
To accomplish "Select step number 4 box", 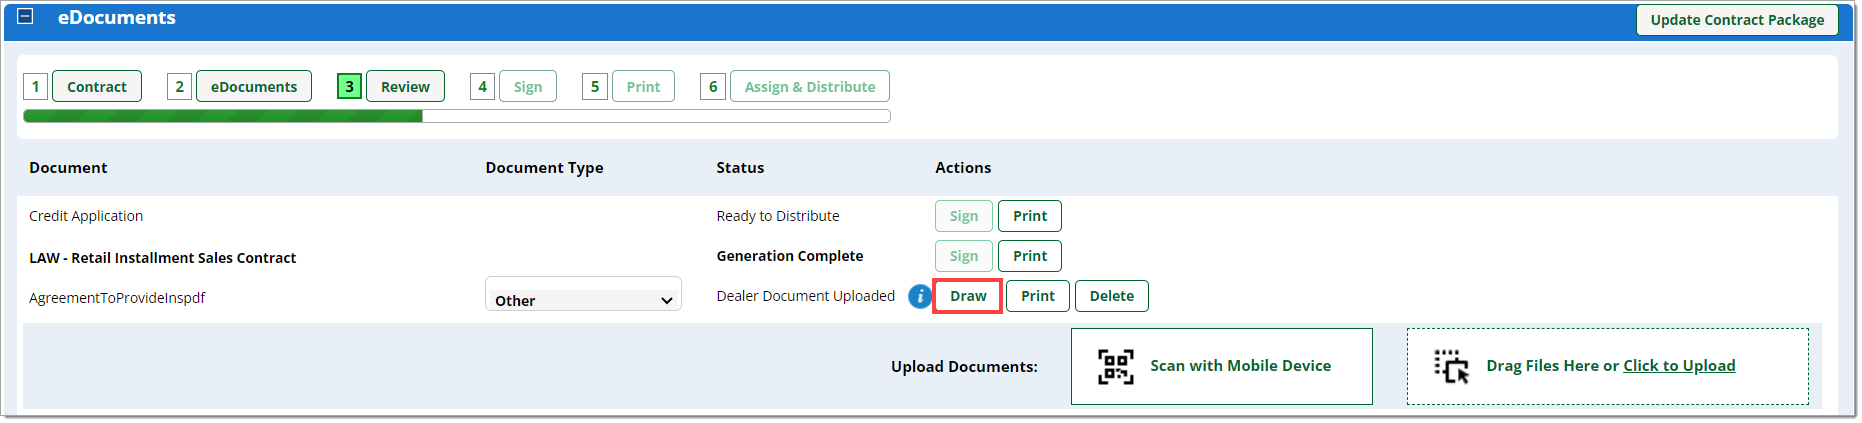I will (482, 86).
